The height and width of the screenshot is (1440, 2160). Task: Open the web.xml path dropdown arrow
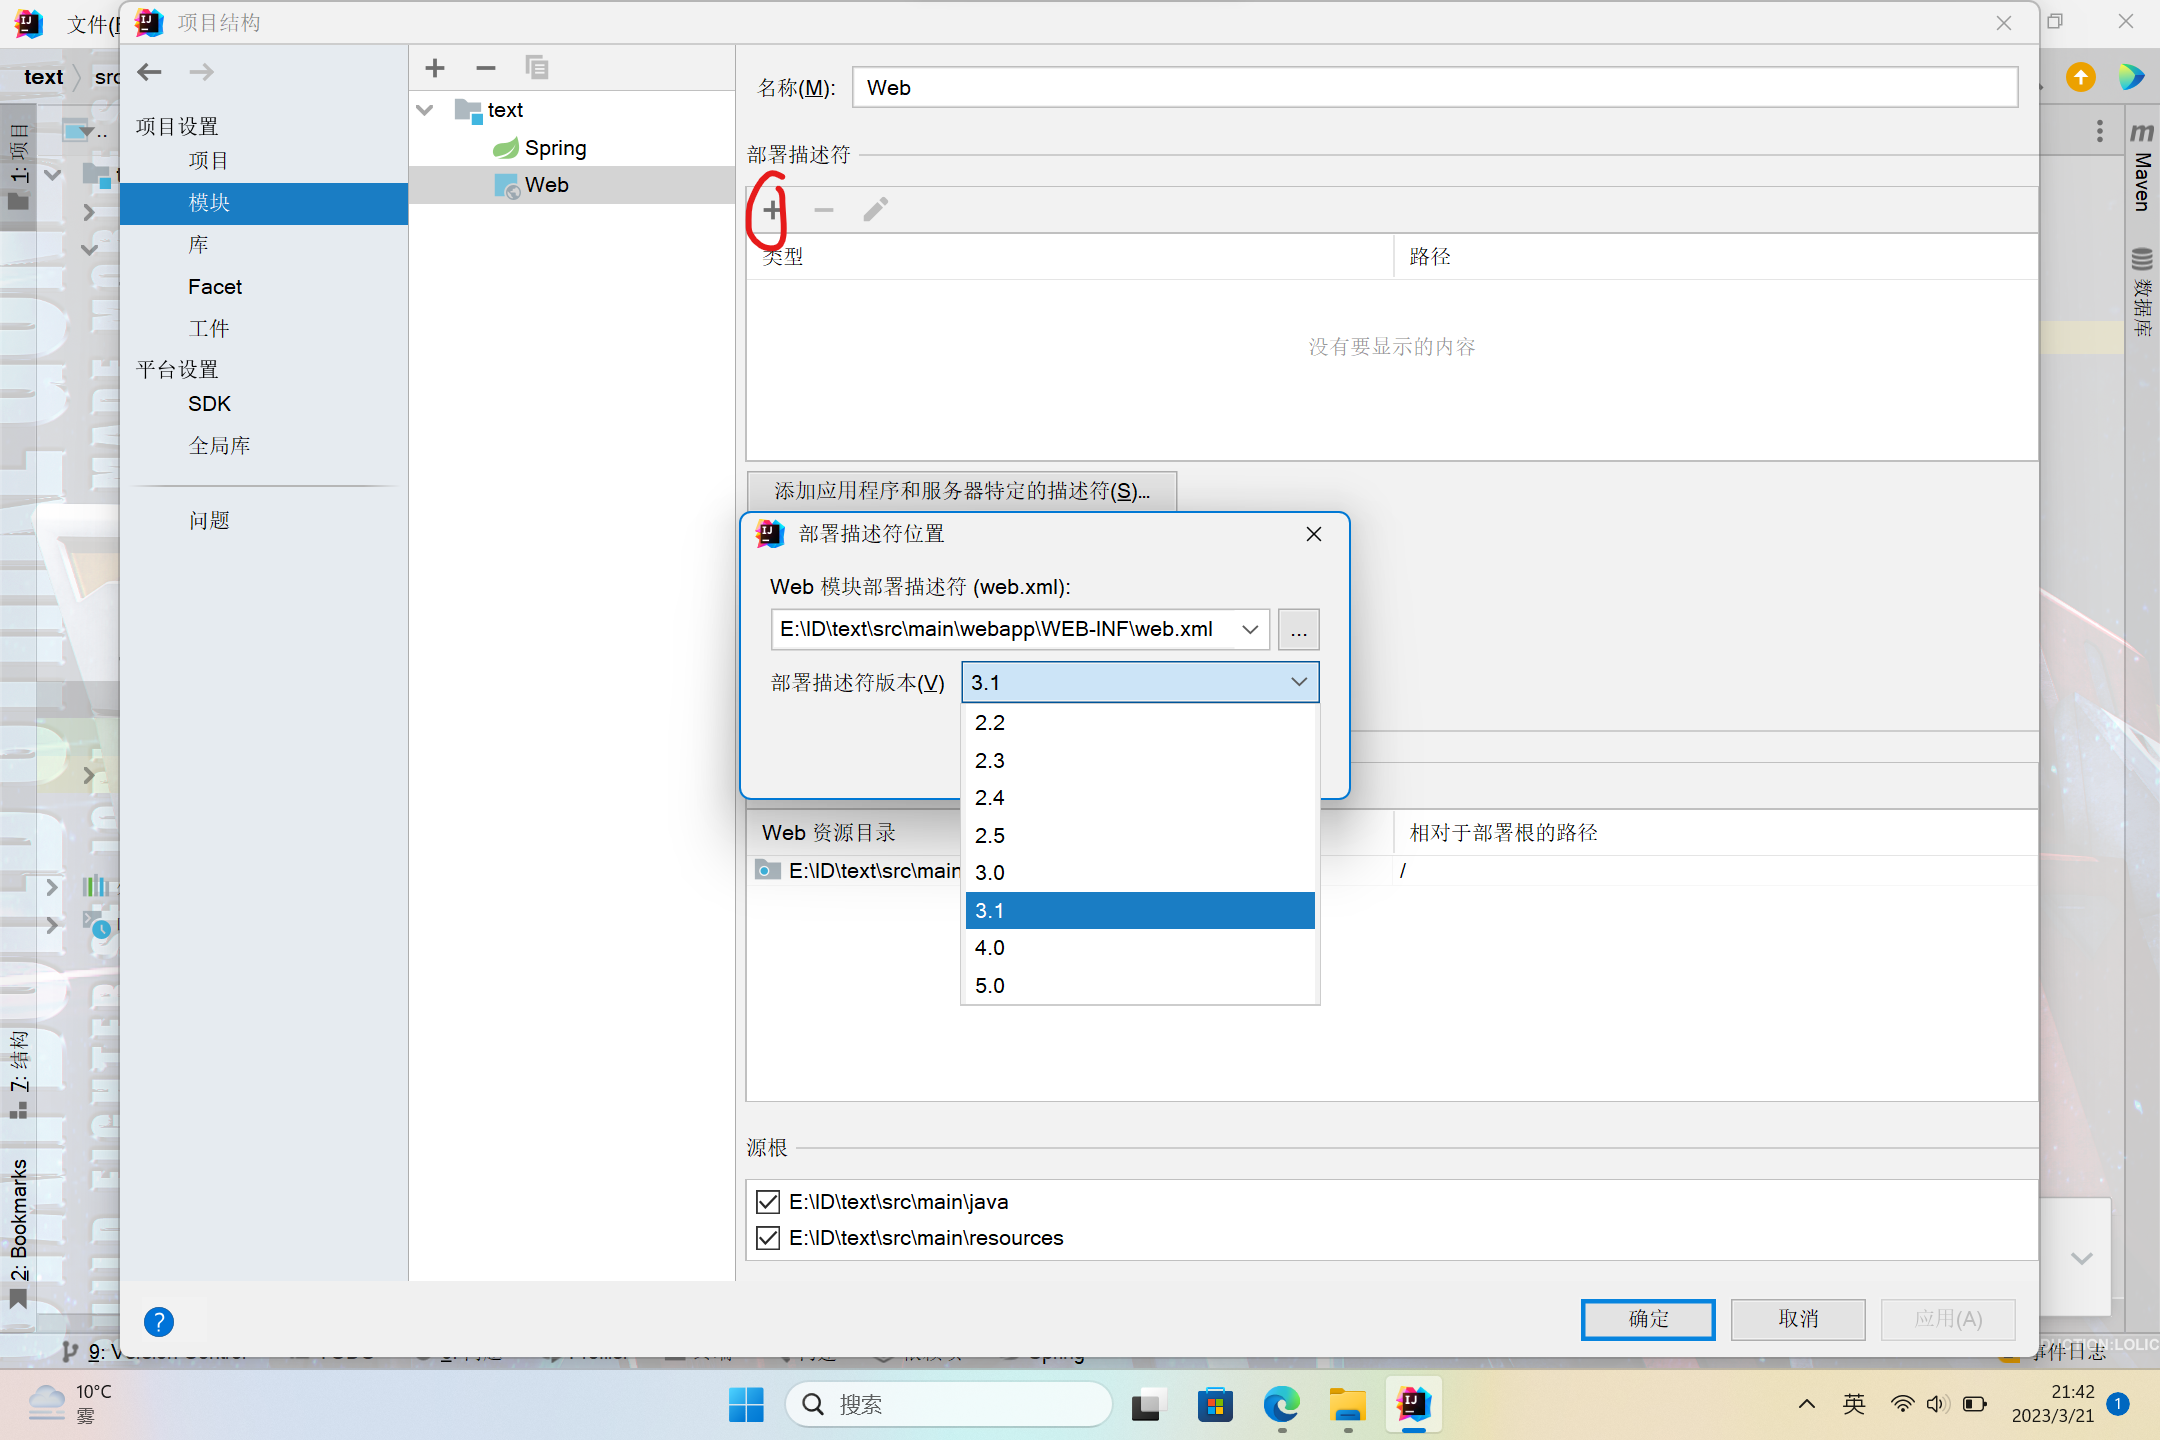pos(1249,629)
